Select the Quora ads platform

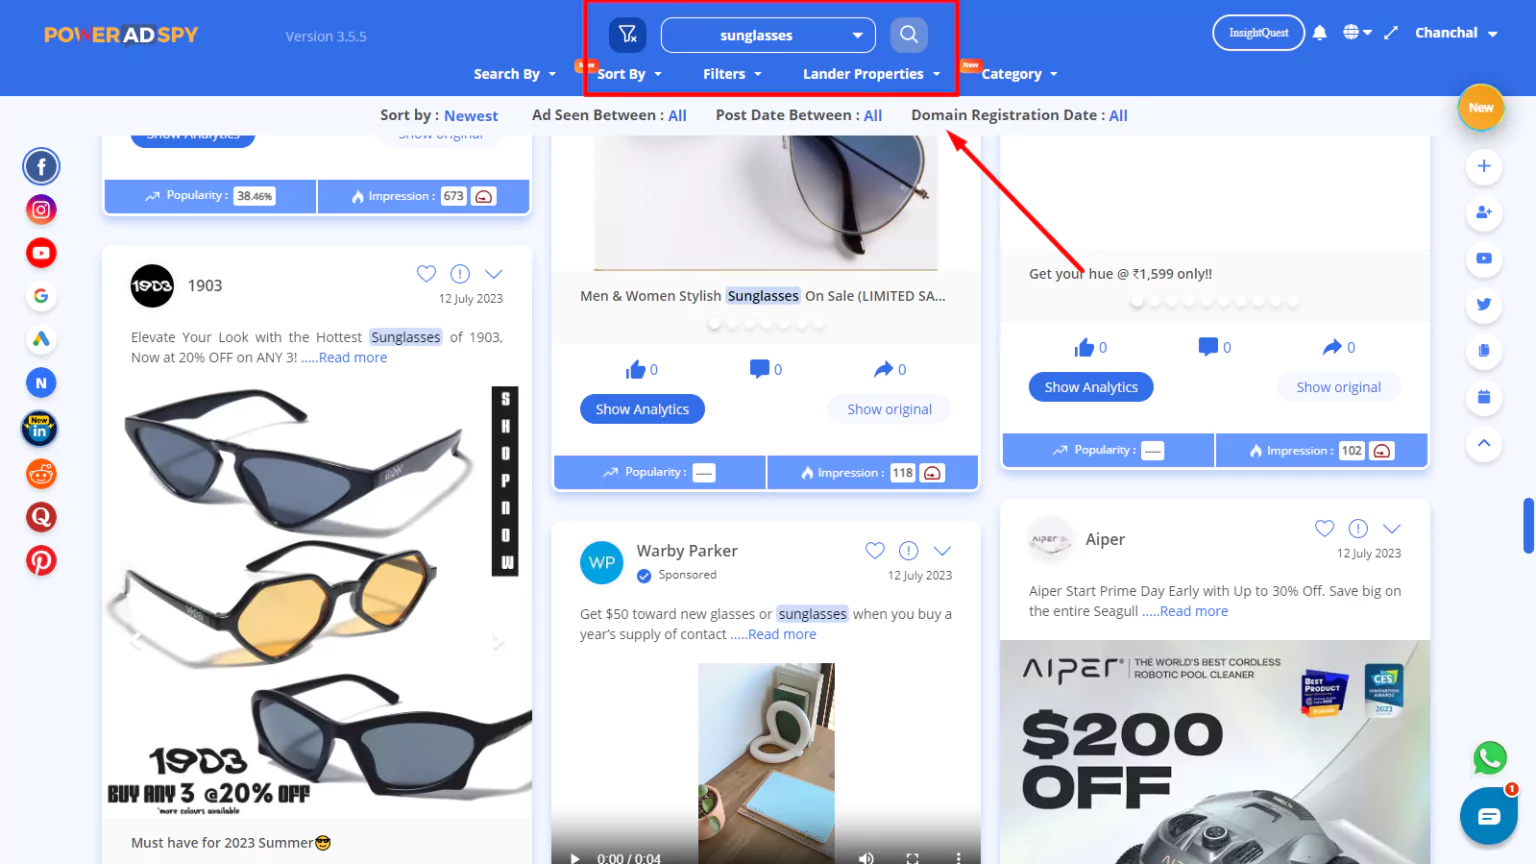(x=41, y=517)
